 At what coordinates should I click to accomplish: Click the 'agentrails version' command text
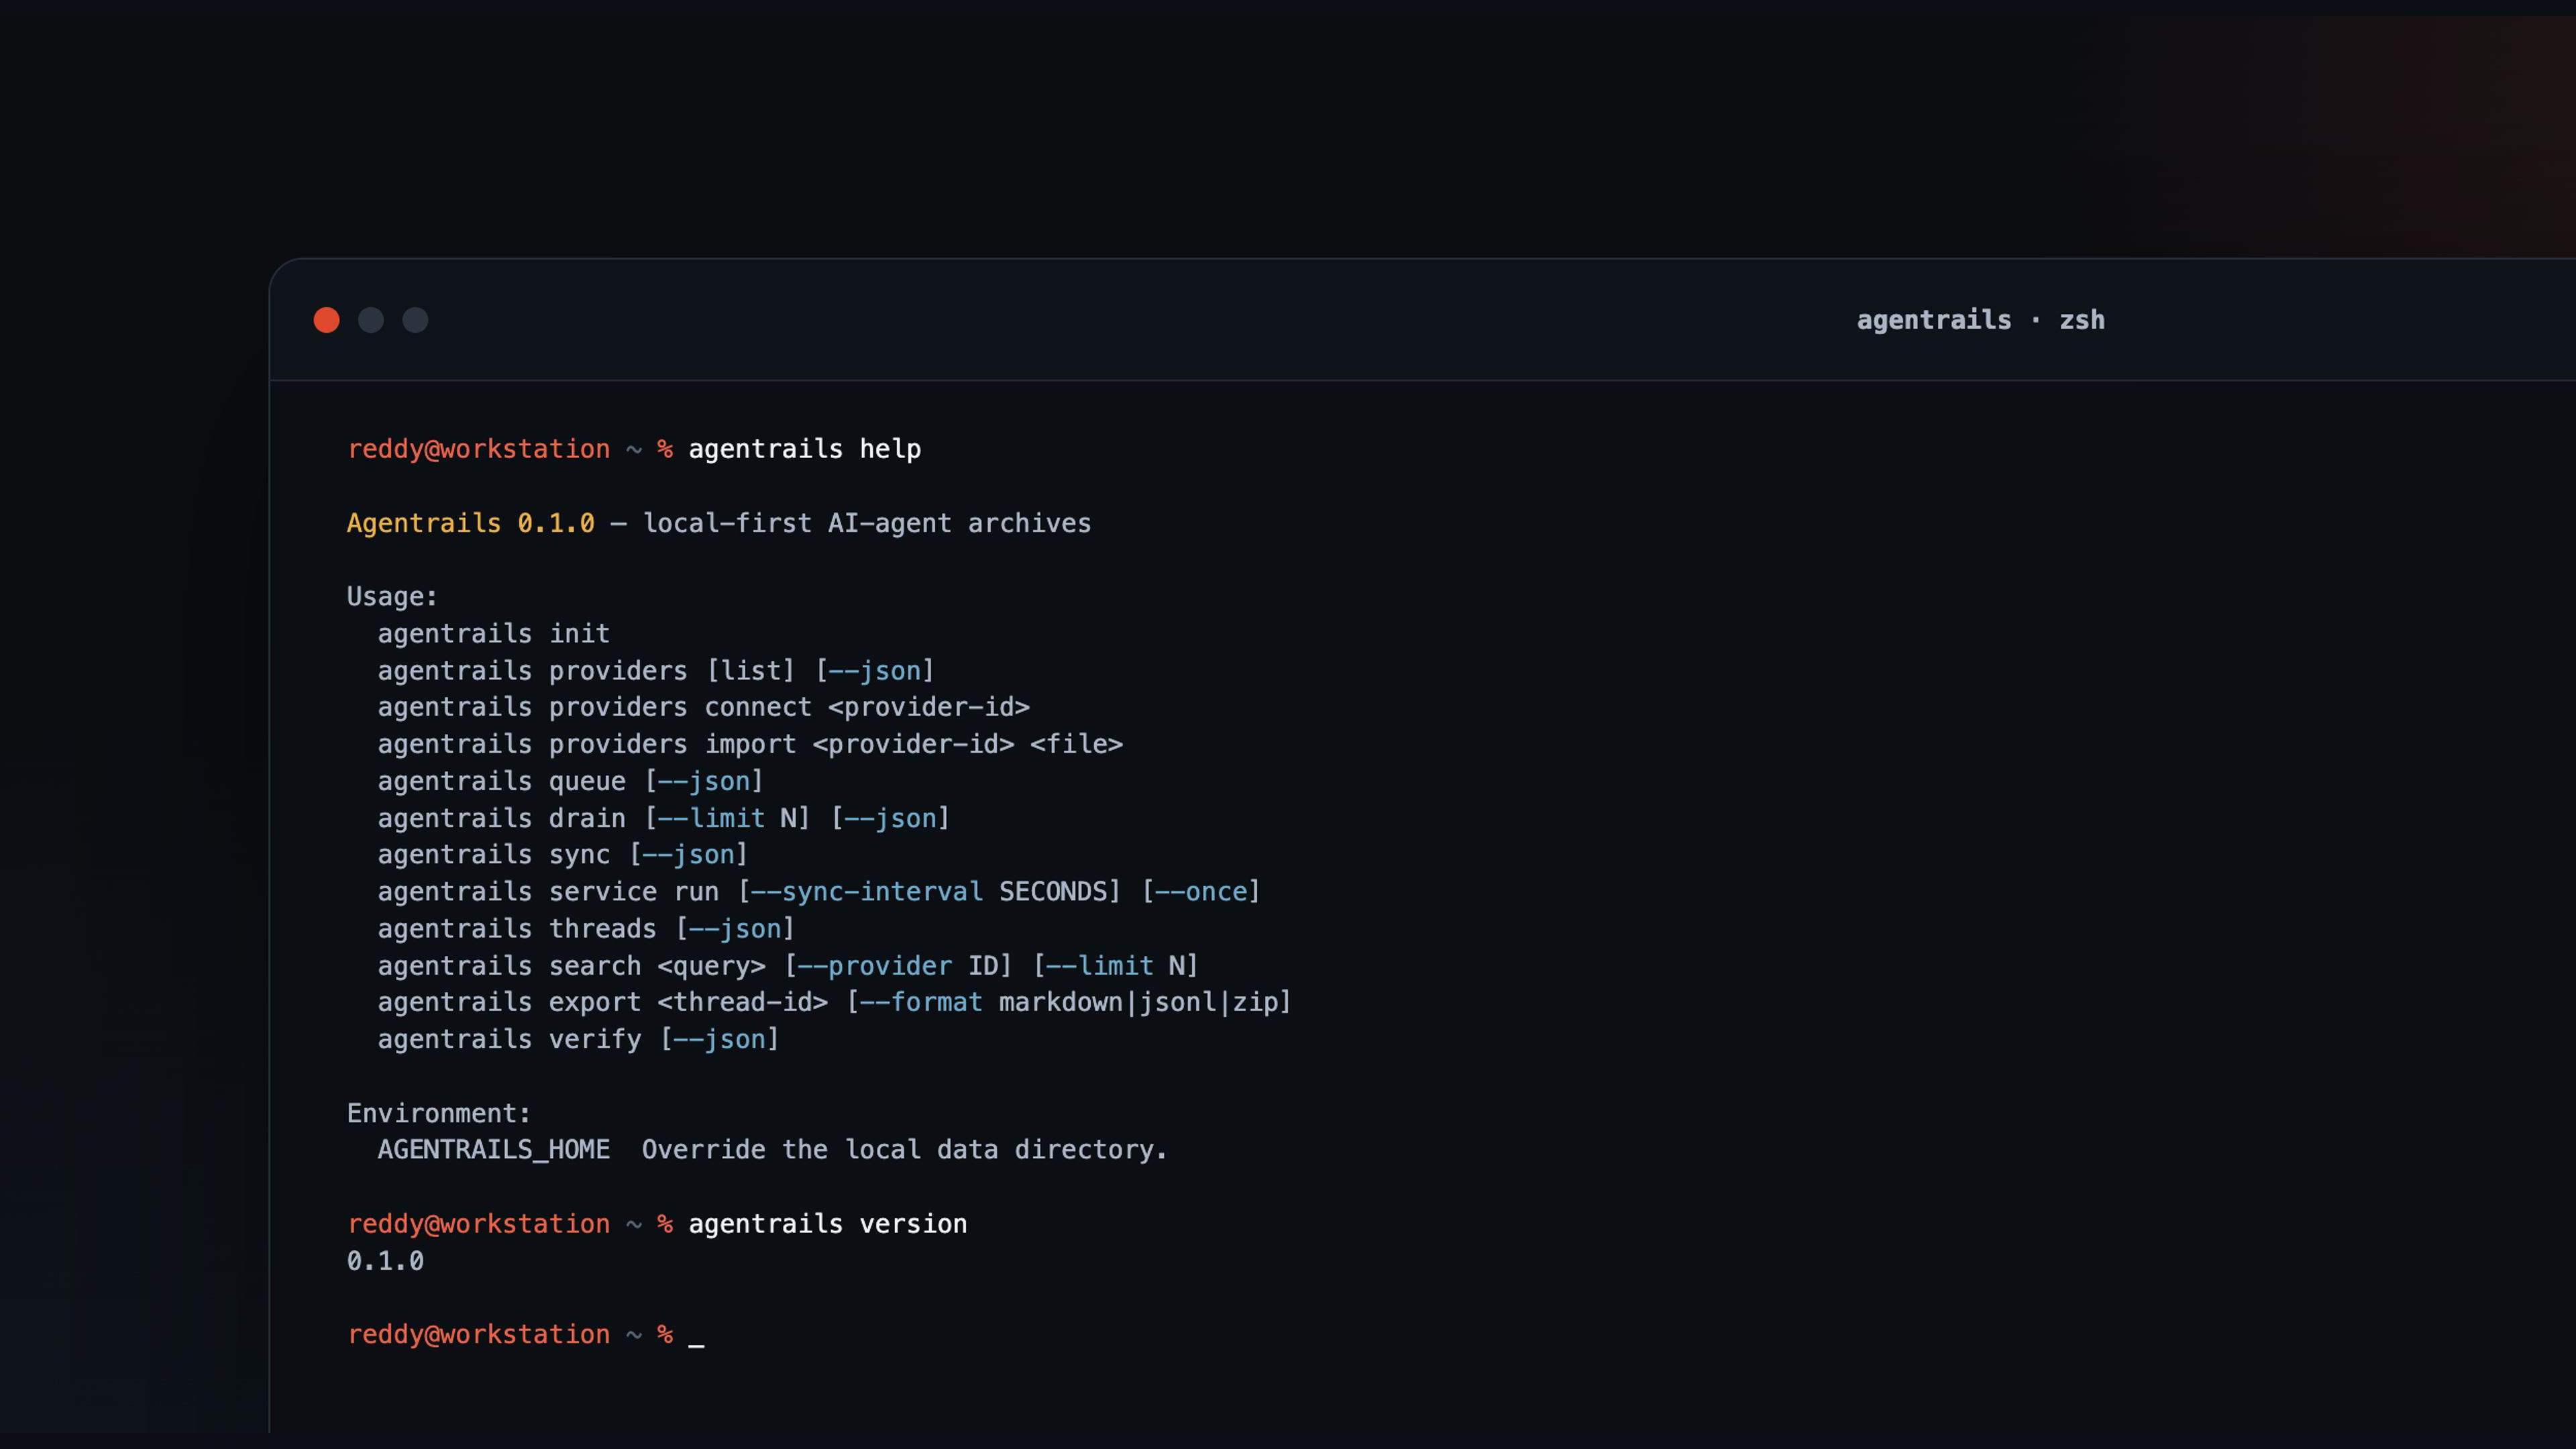click(827, 1224)
